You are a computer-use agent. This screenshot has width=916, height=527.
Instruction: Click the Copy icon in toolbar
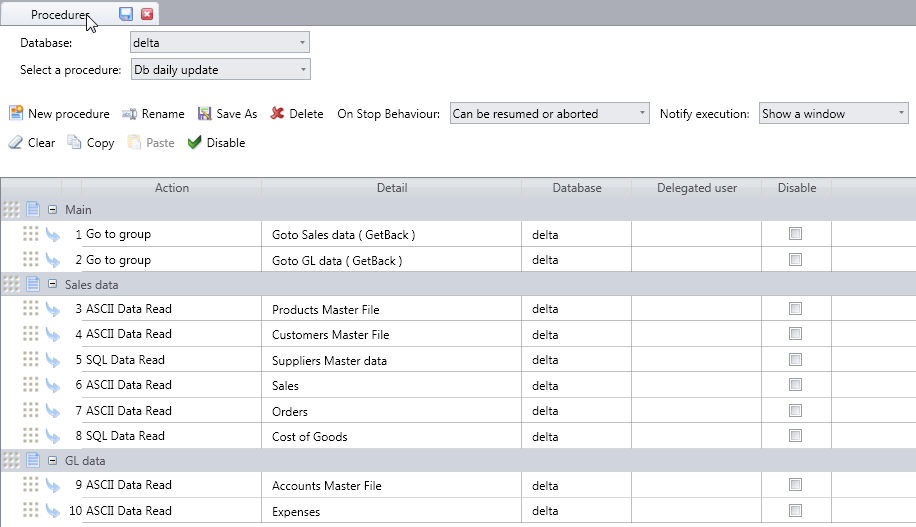pyautogui.click(x=75, y=143)
